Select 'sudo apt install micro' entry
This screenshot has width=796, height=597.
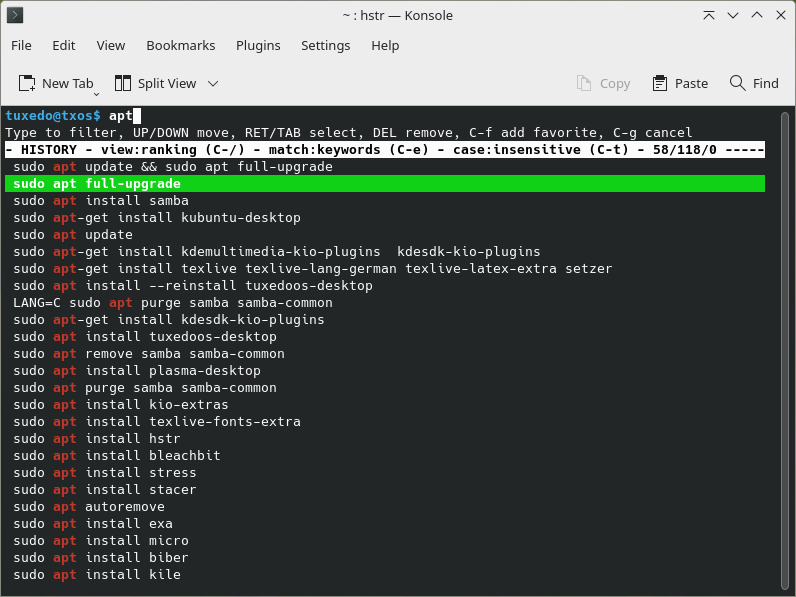101,541
